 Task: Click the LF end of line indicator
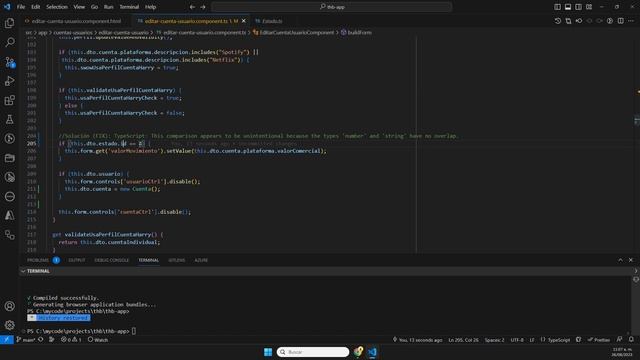532,340
